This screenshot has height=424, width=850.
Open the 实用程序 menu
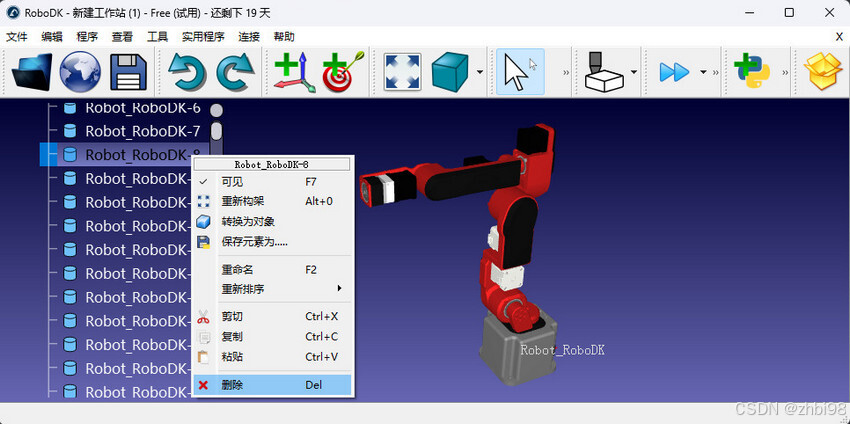(203, 37)
